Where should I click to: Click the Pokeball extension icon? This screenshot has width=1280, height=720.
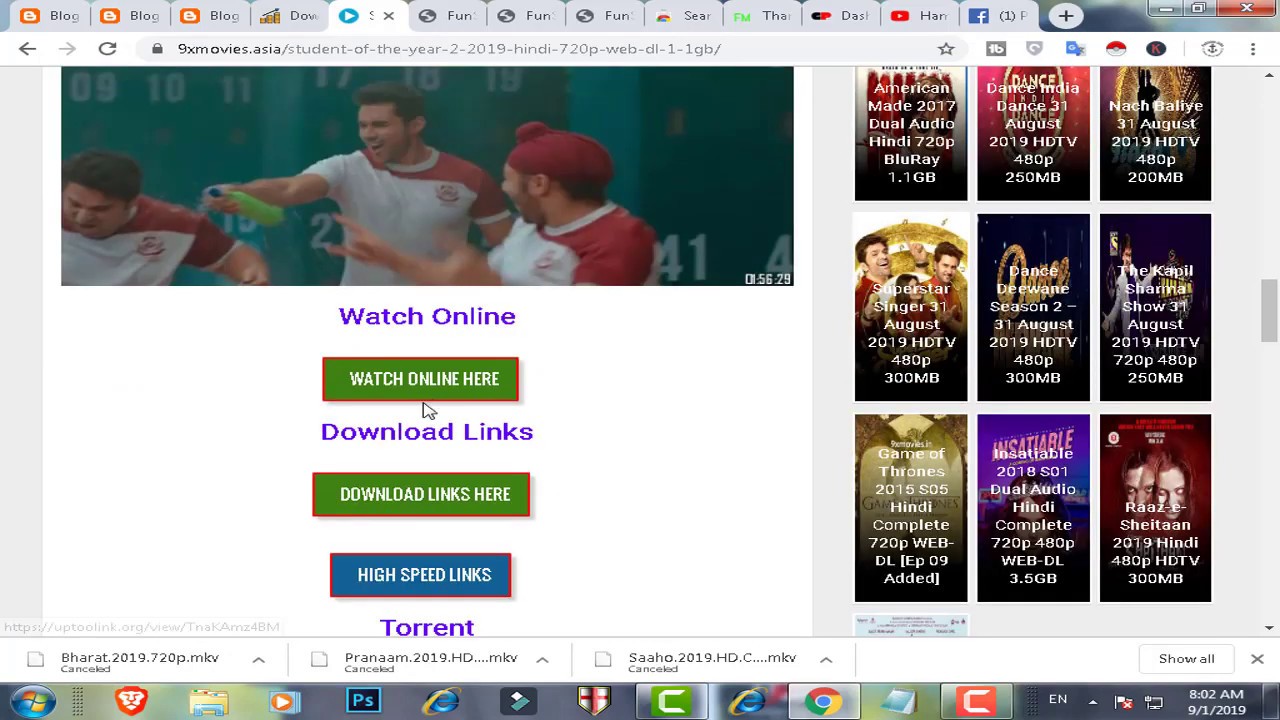tap(1116, 48)
